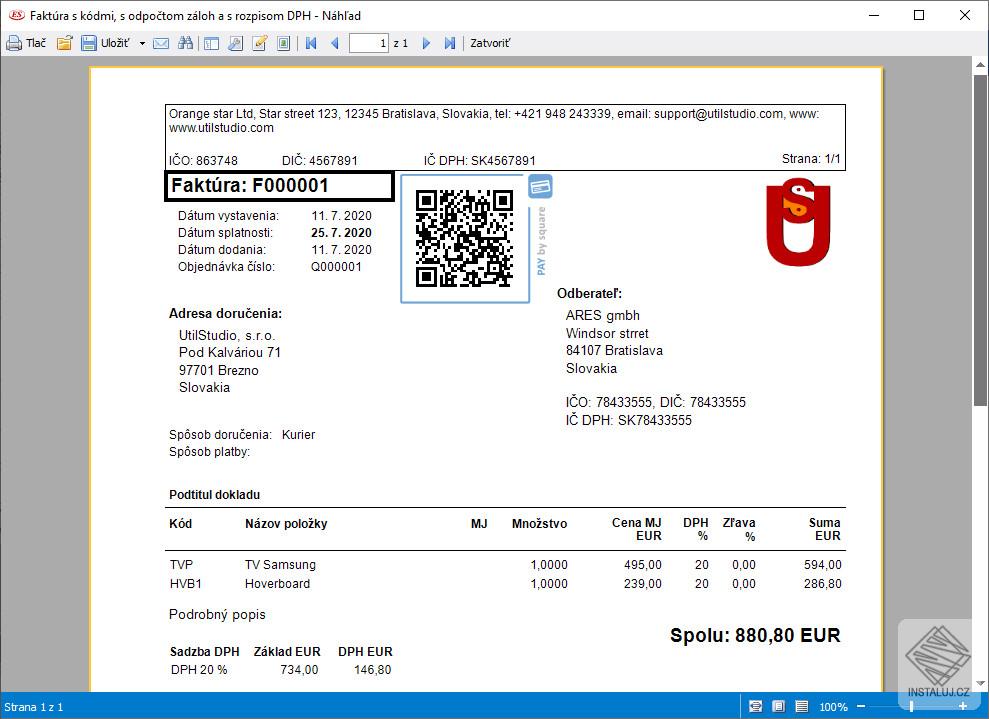The image size is (989, 719).
Task: Click the edit page pencil icon
Action: coord(260,43)
